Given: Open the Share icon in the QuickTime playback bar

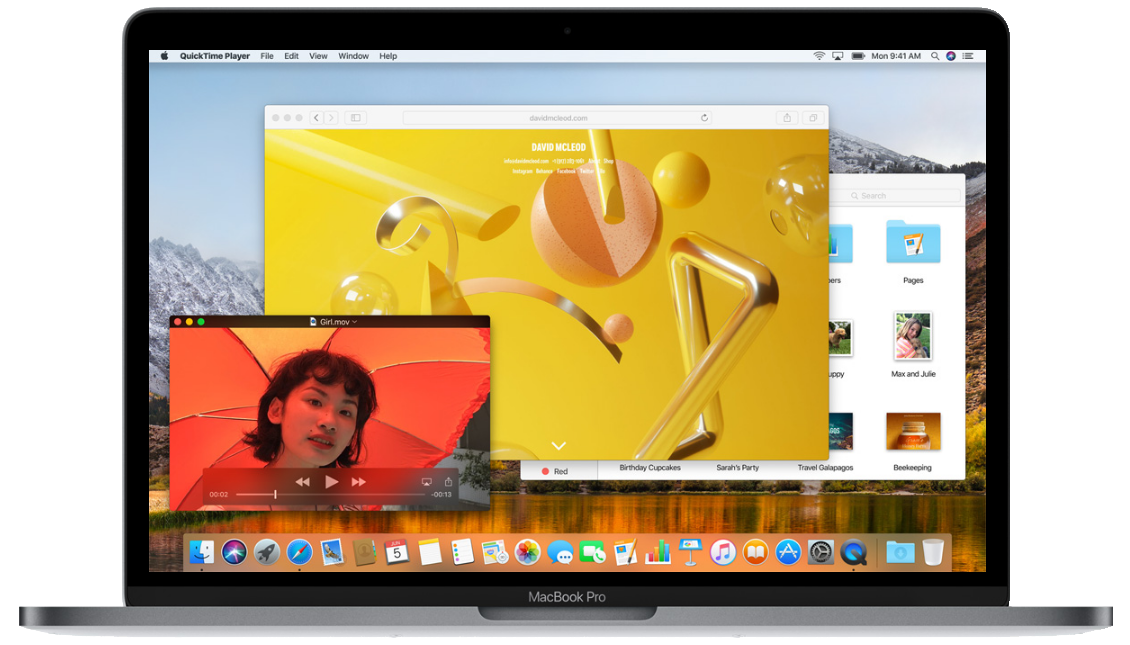Looking at the screenshot, I should [x=448, y=481].
